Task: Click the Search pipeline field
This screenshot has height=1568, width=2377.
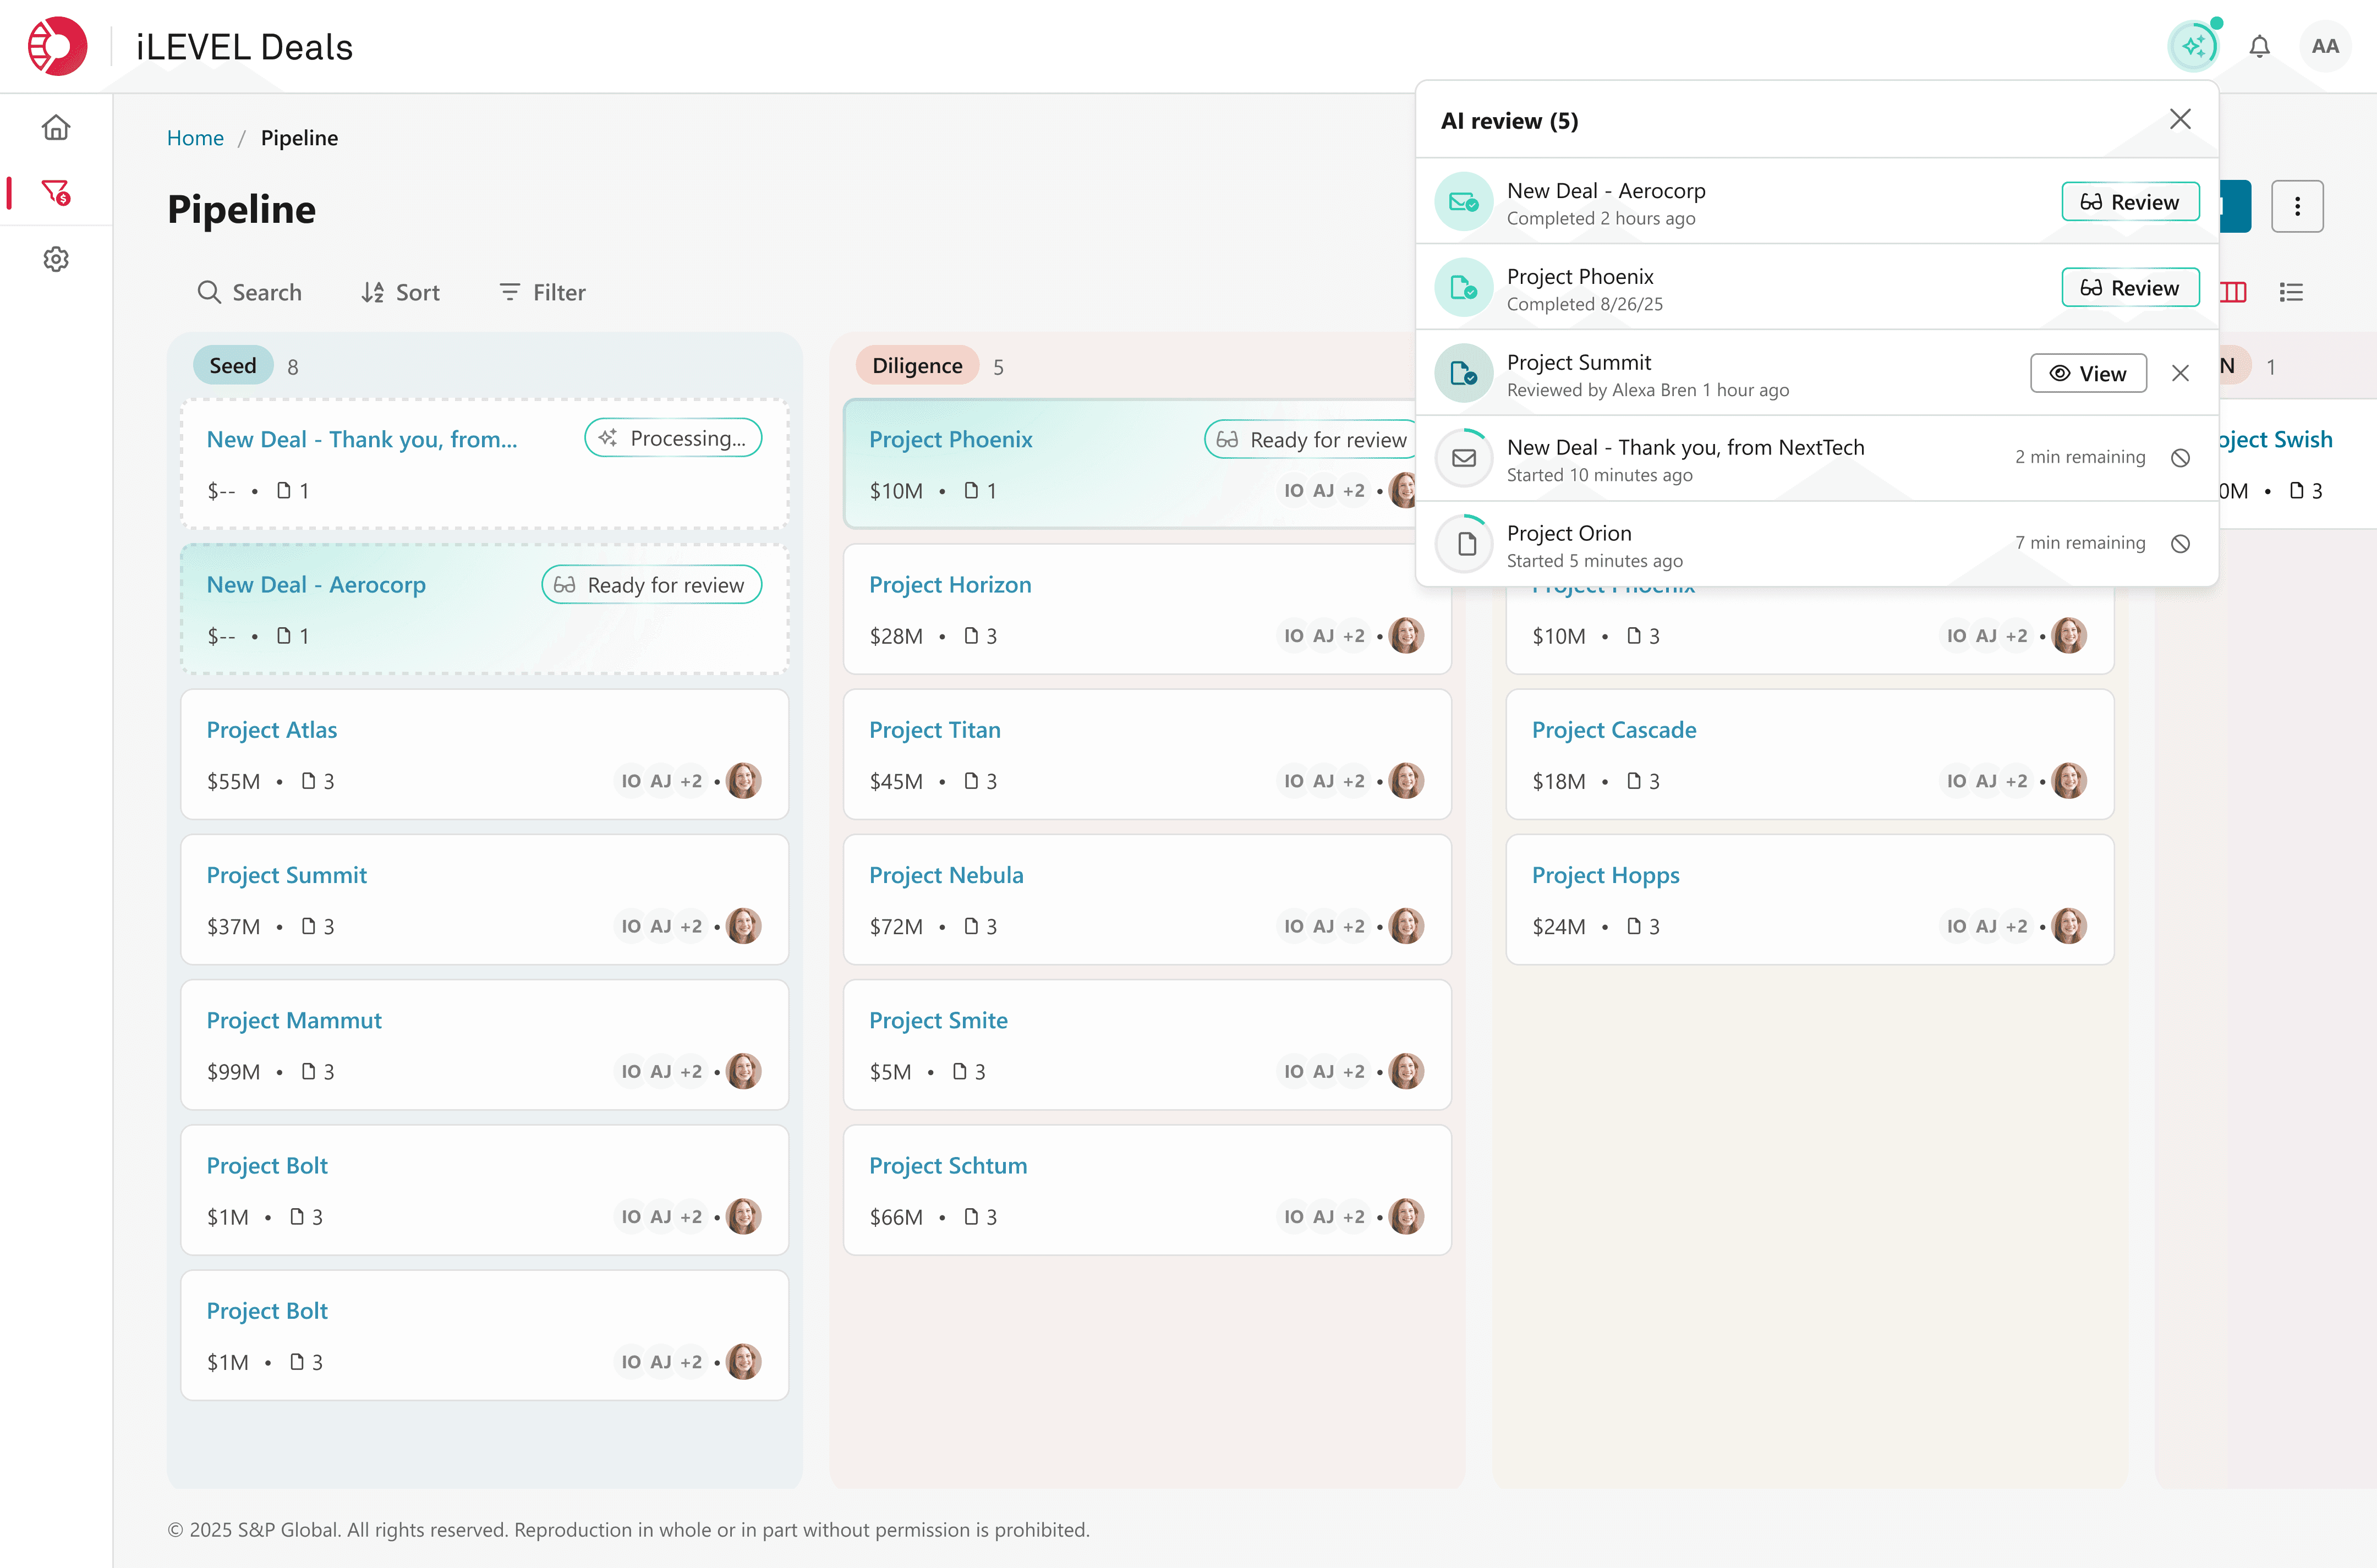Action: [250, 292]
